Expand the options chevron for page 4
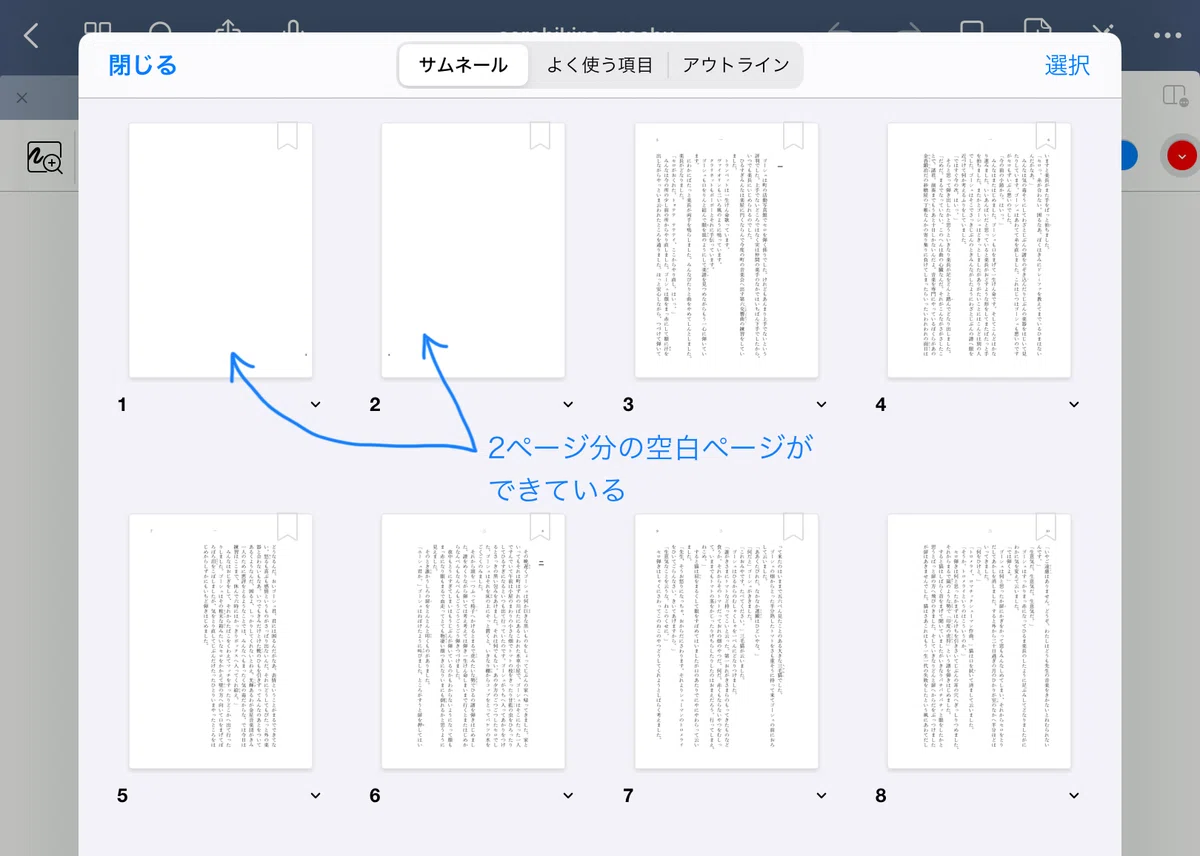 [1074, 405]
